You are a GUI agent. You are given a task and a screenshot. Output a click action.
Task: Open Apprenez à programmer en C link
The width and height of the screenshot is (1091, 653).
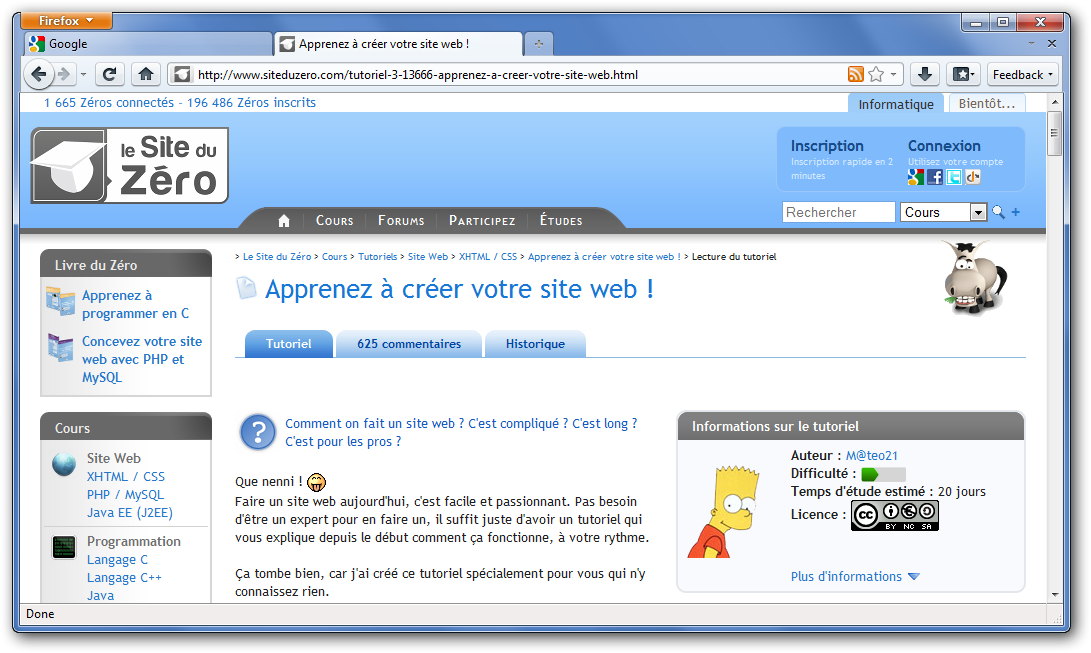(136, 305)
